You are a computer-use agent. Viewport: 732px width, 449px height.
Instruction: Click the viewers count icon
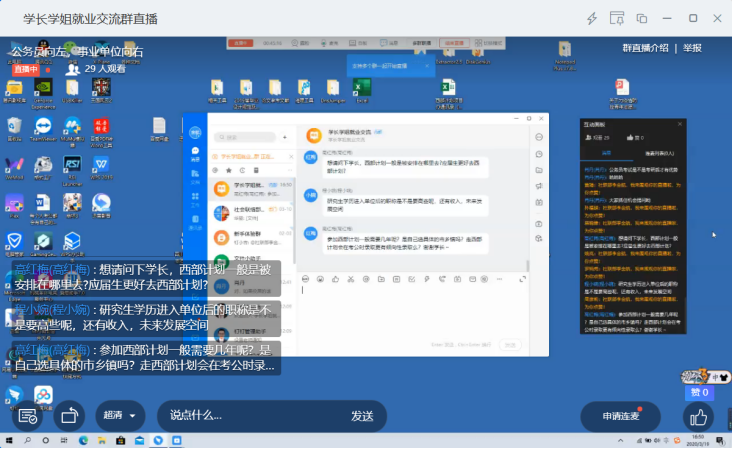(x=73, y=69)
